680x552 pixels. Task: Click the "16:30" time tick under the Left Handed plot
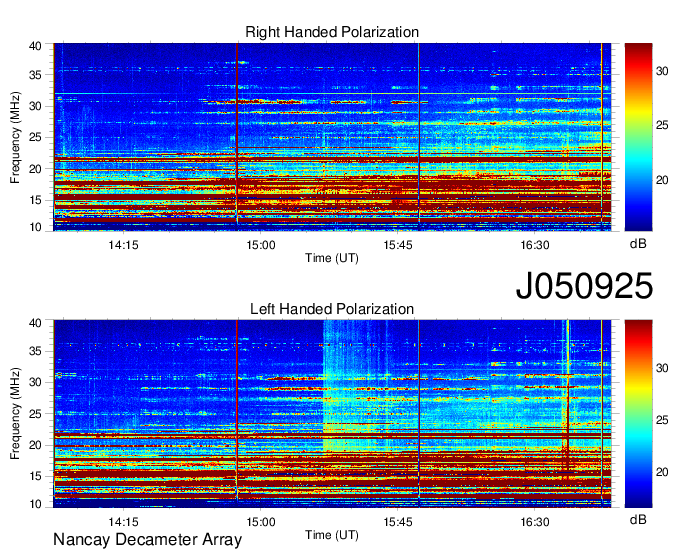tap(535, 522)
